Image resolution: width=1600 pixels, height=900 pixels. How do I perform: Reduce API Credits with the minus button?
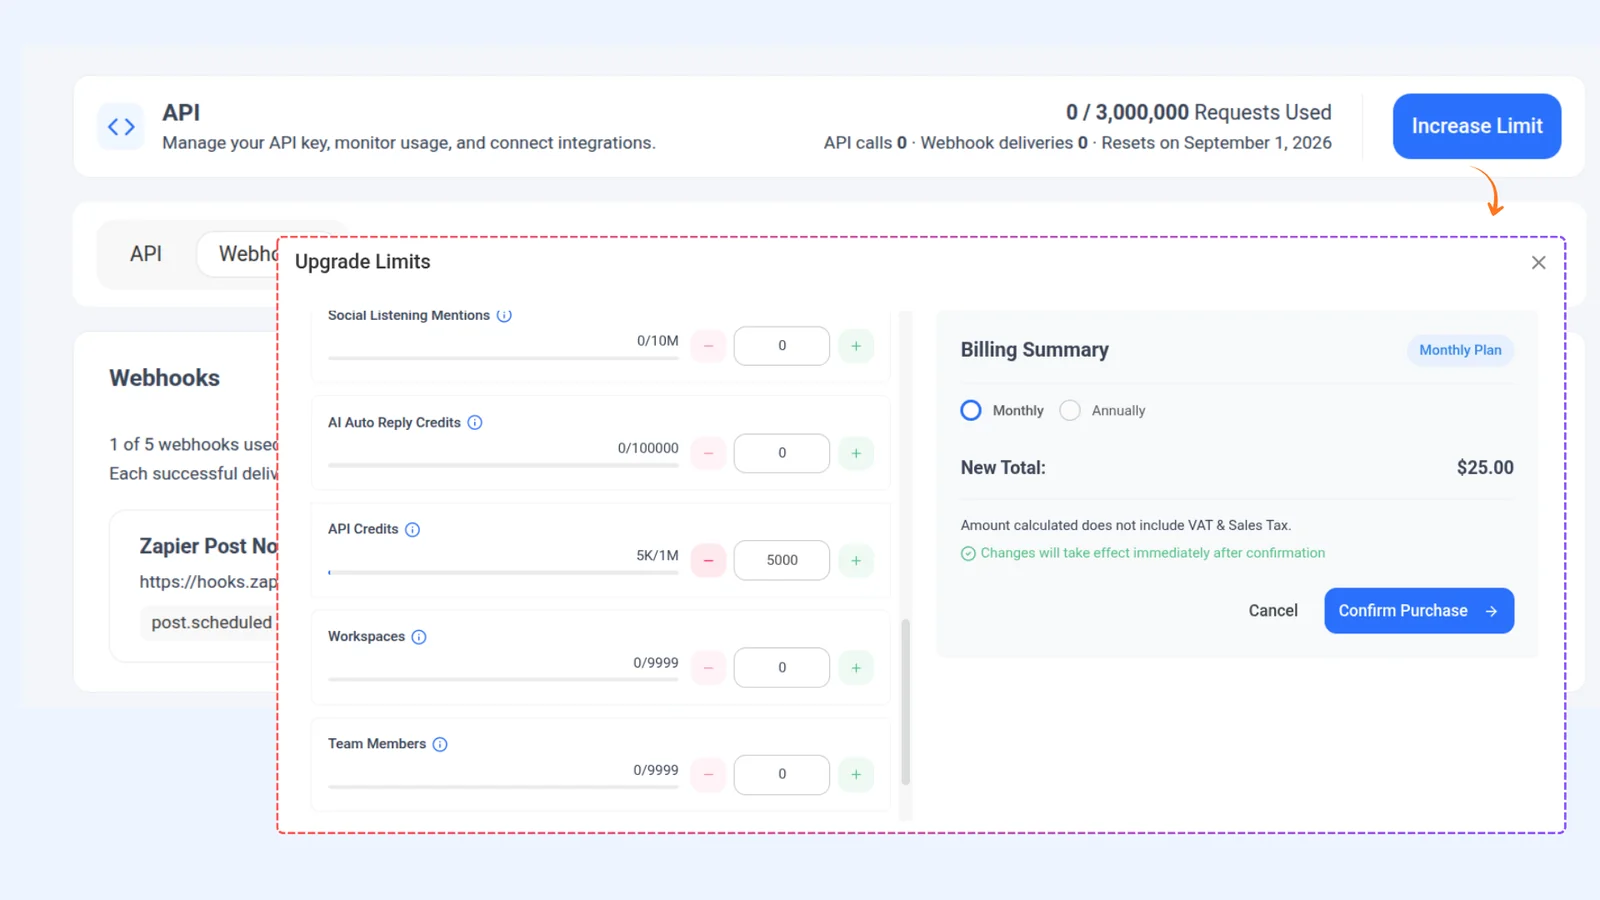point(708,560)
